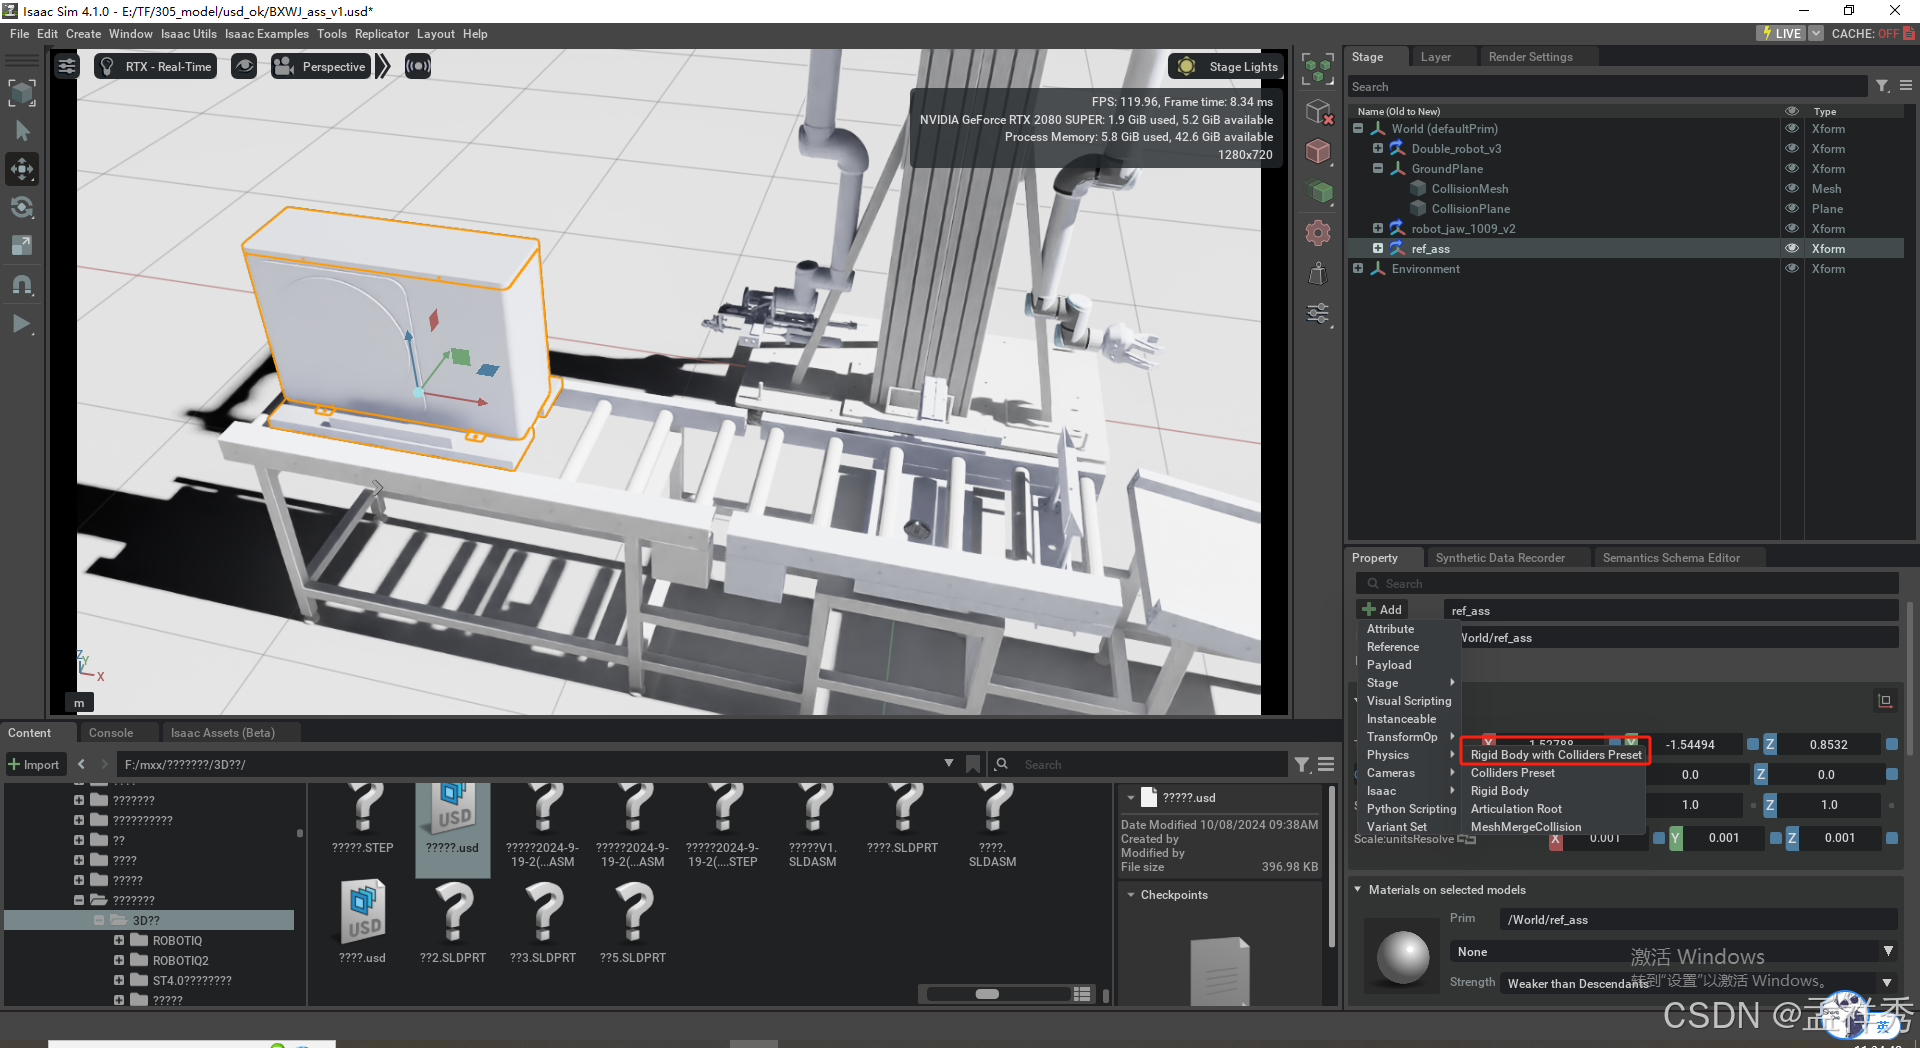Choose Articulation Root from Physics submenu
This screenshot has height=1048, width=1920.
[x=1516, y=809]
